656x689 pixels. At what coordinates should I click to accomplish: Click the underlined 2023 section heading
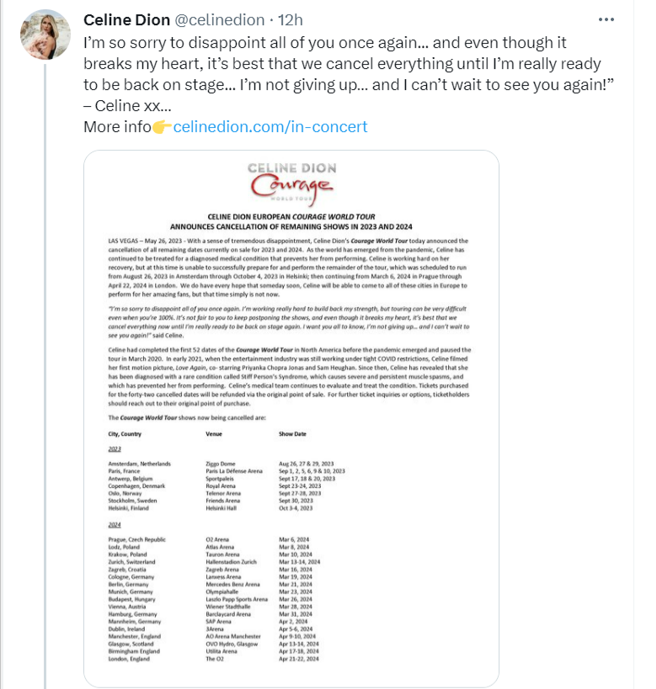[x=112, y=450]
